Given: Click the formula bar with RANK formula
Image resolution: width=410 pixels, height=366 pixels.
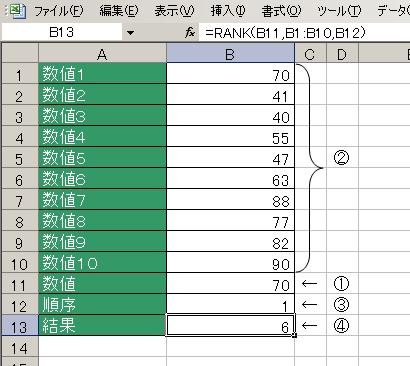Looking at the screenshot, I should click(x=305, y=33).
